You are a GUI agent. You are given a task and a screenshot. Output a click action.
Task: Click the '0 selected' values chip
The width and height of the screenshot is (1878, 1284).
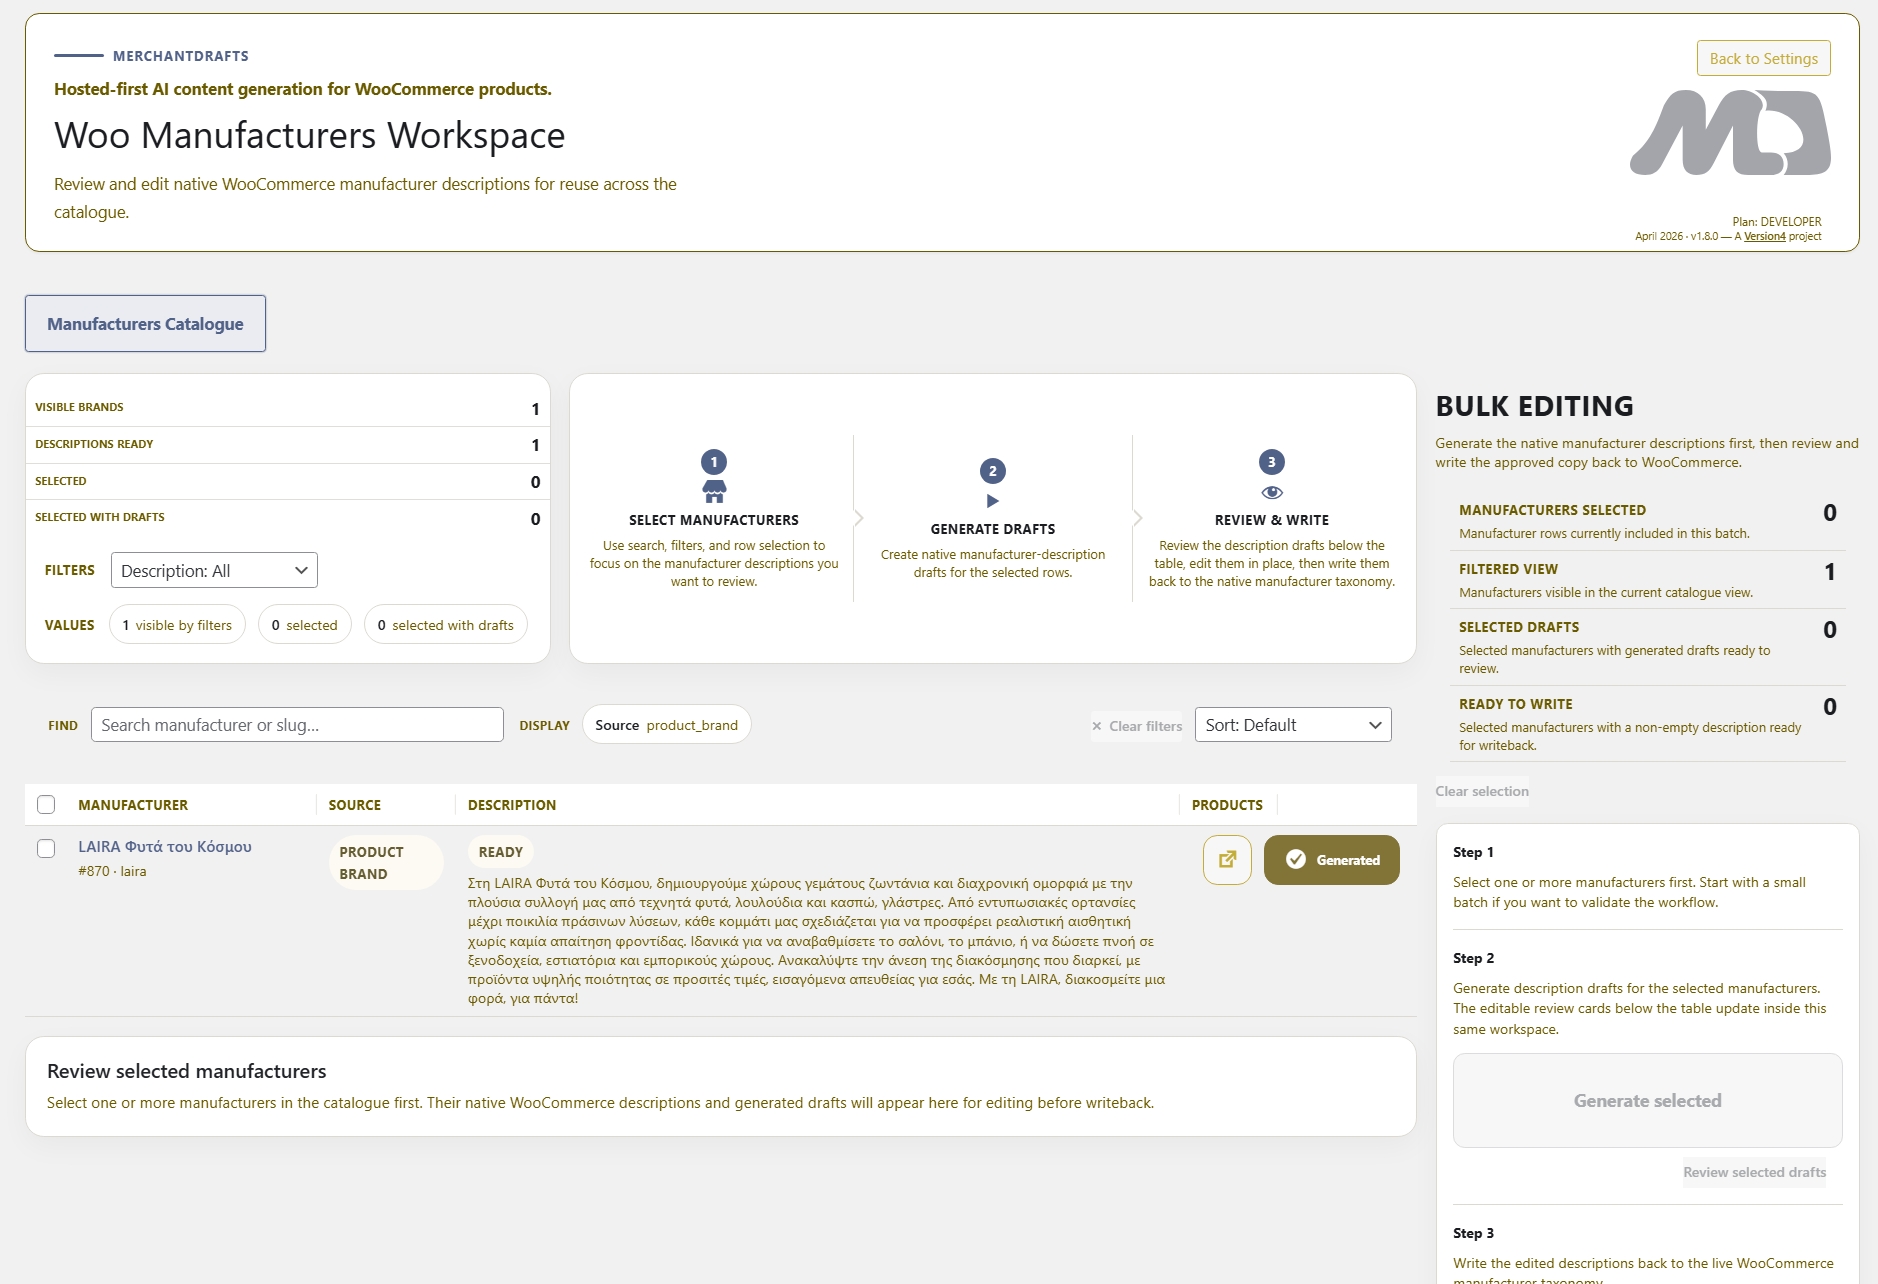[x=304, y=625]
